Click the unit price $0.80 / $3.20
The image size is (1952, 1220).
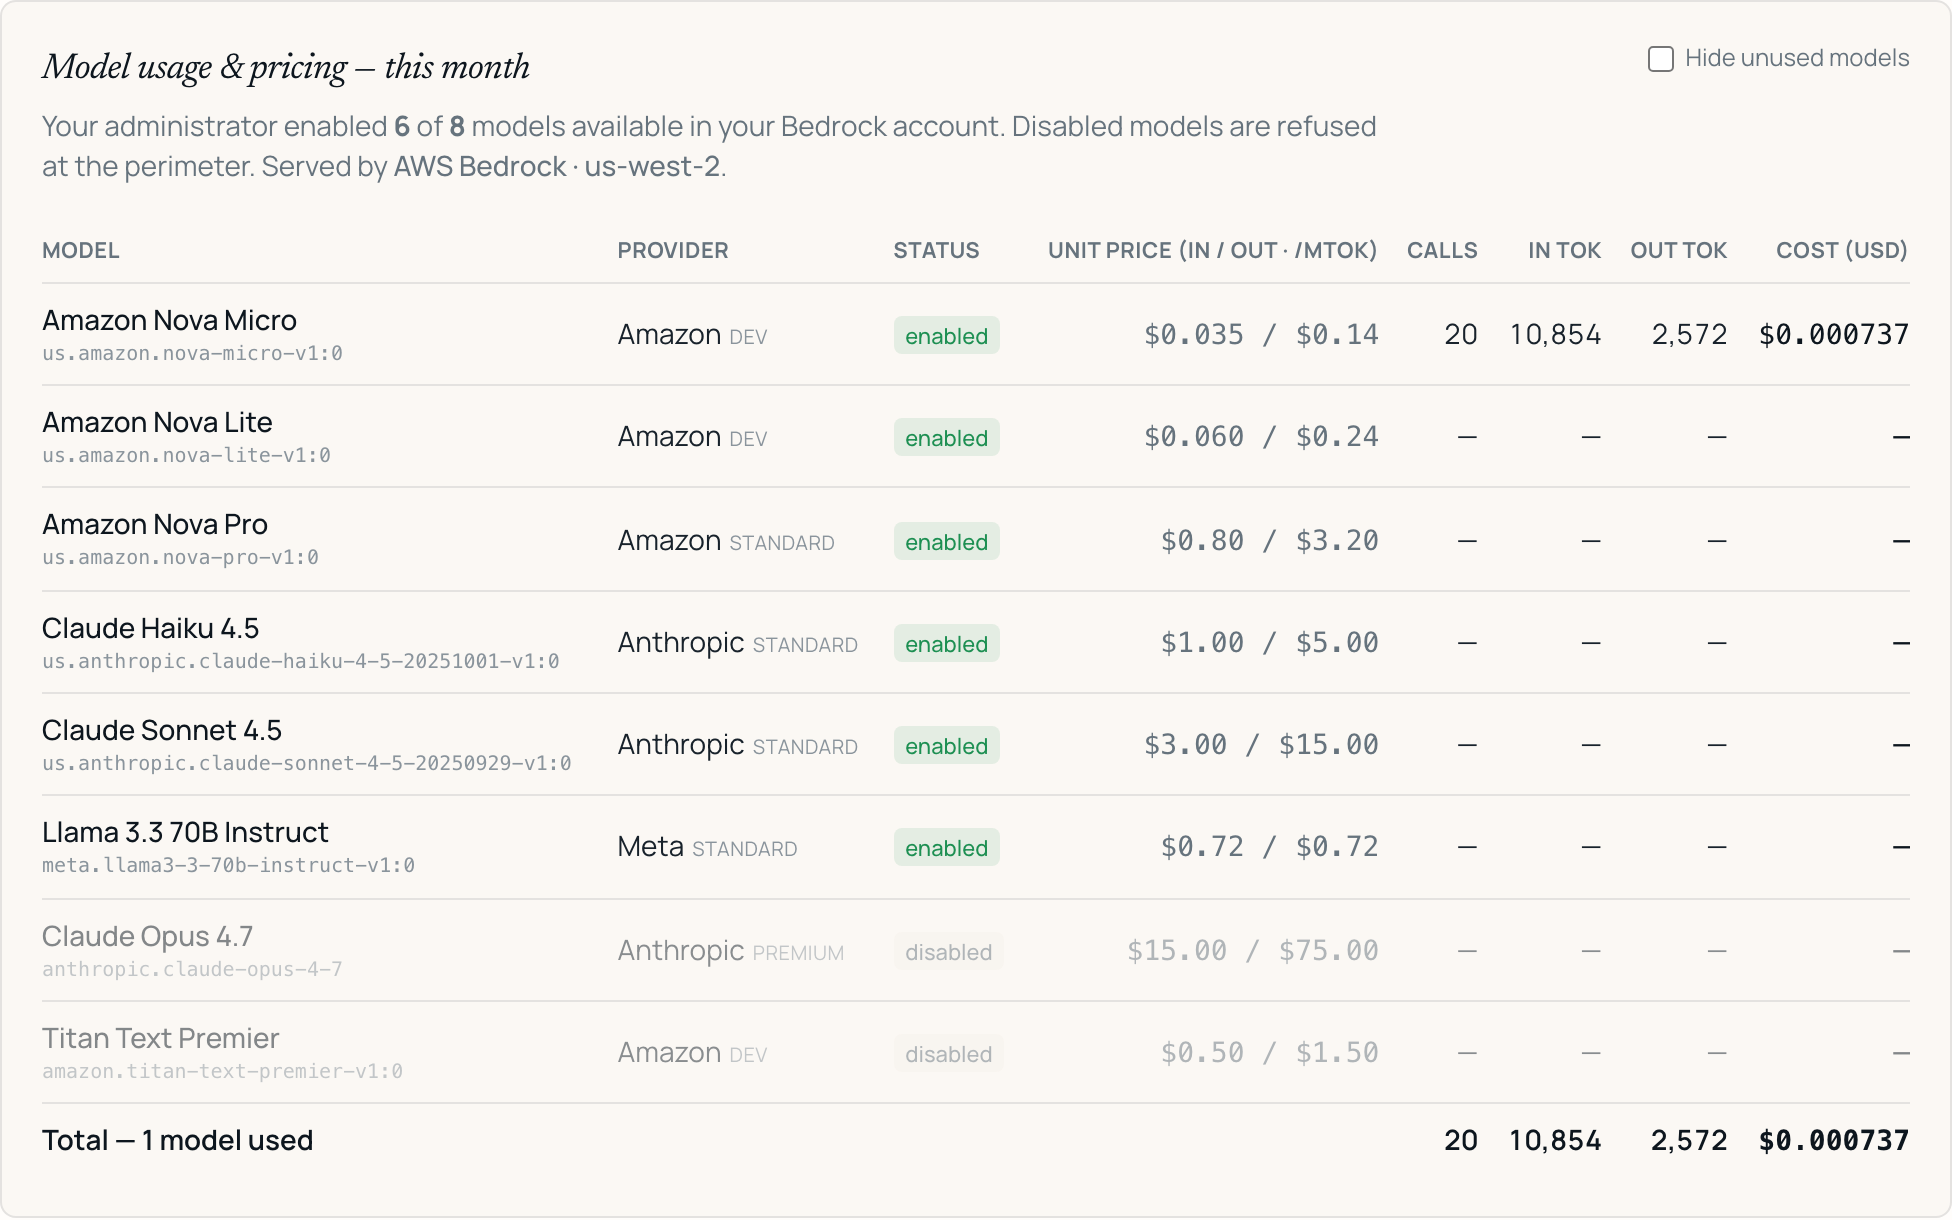[x=1269, y=541]
